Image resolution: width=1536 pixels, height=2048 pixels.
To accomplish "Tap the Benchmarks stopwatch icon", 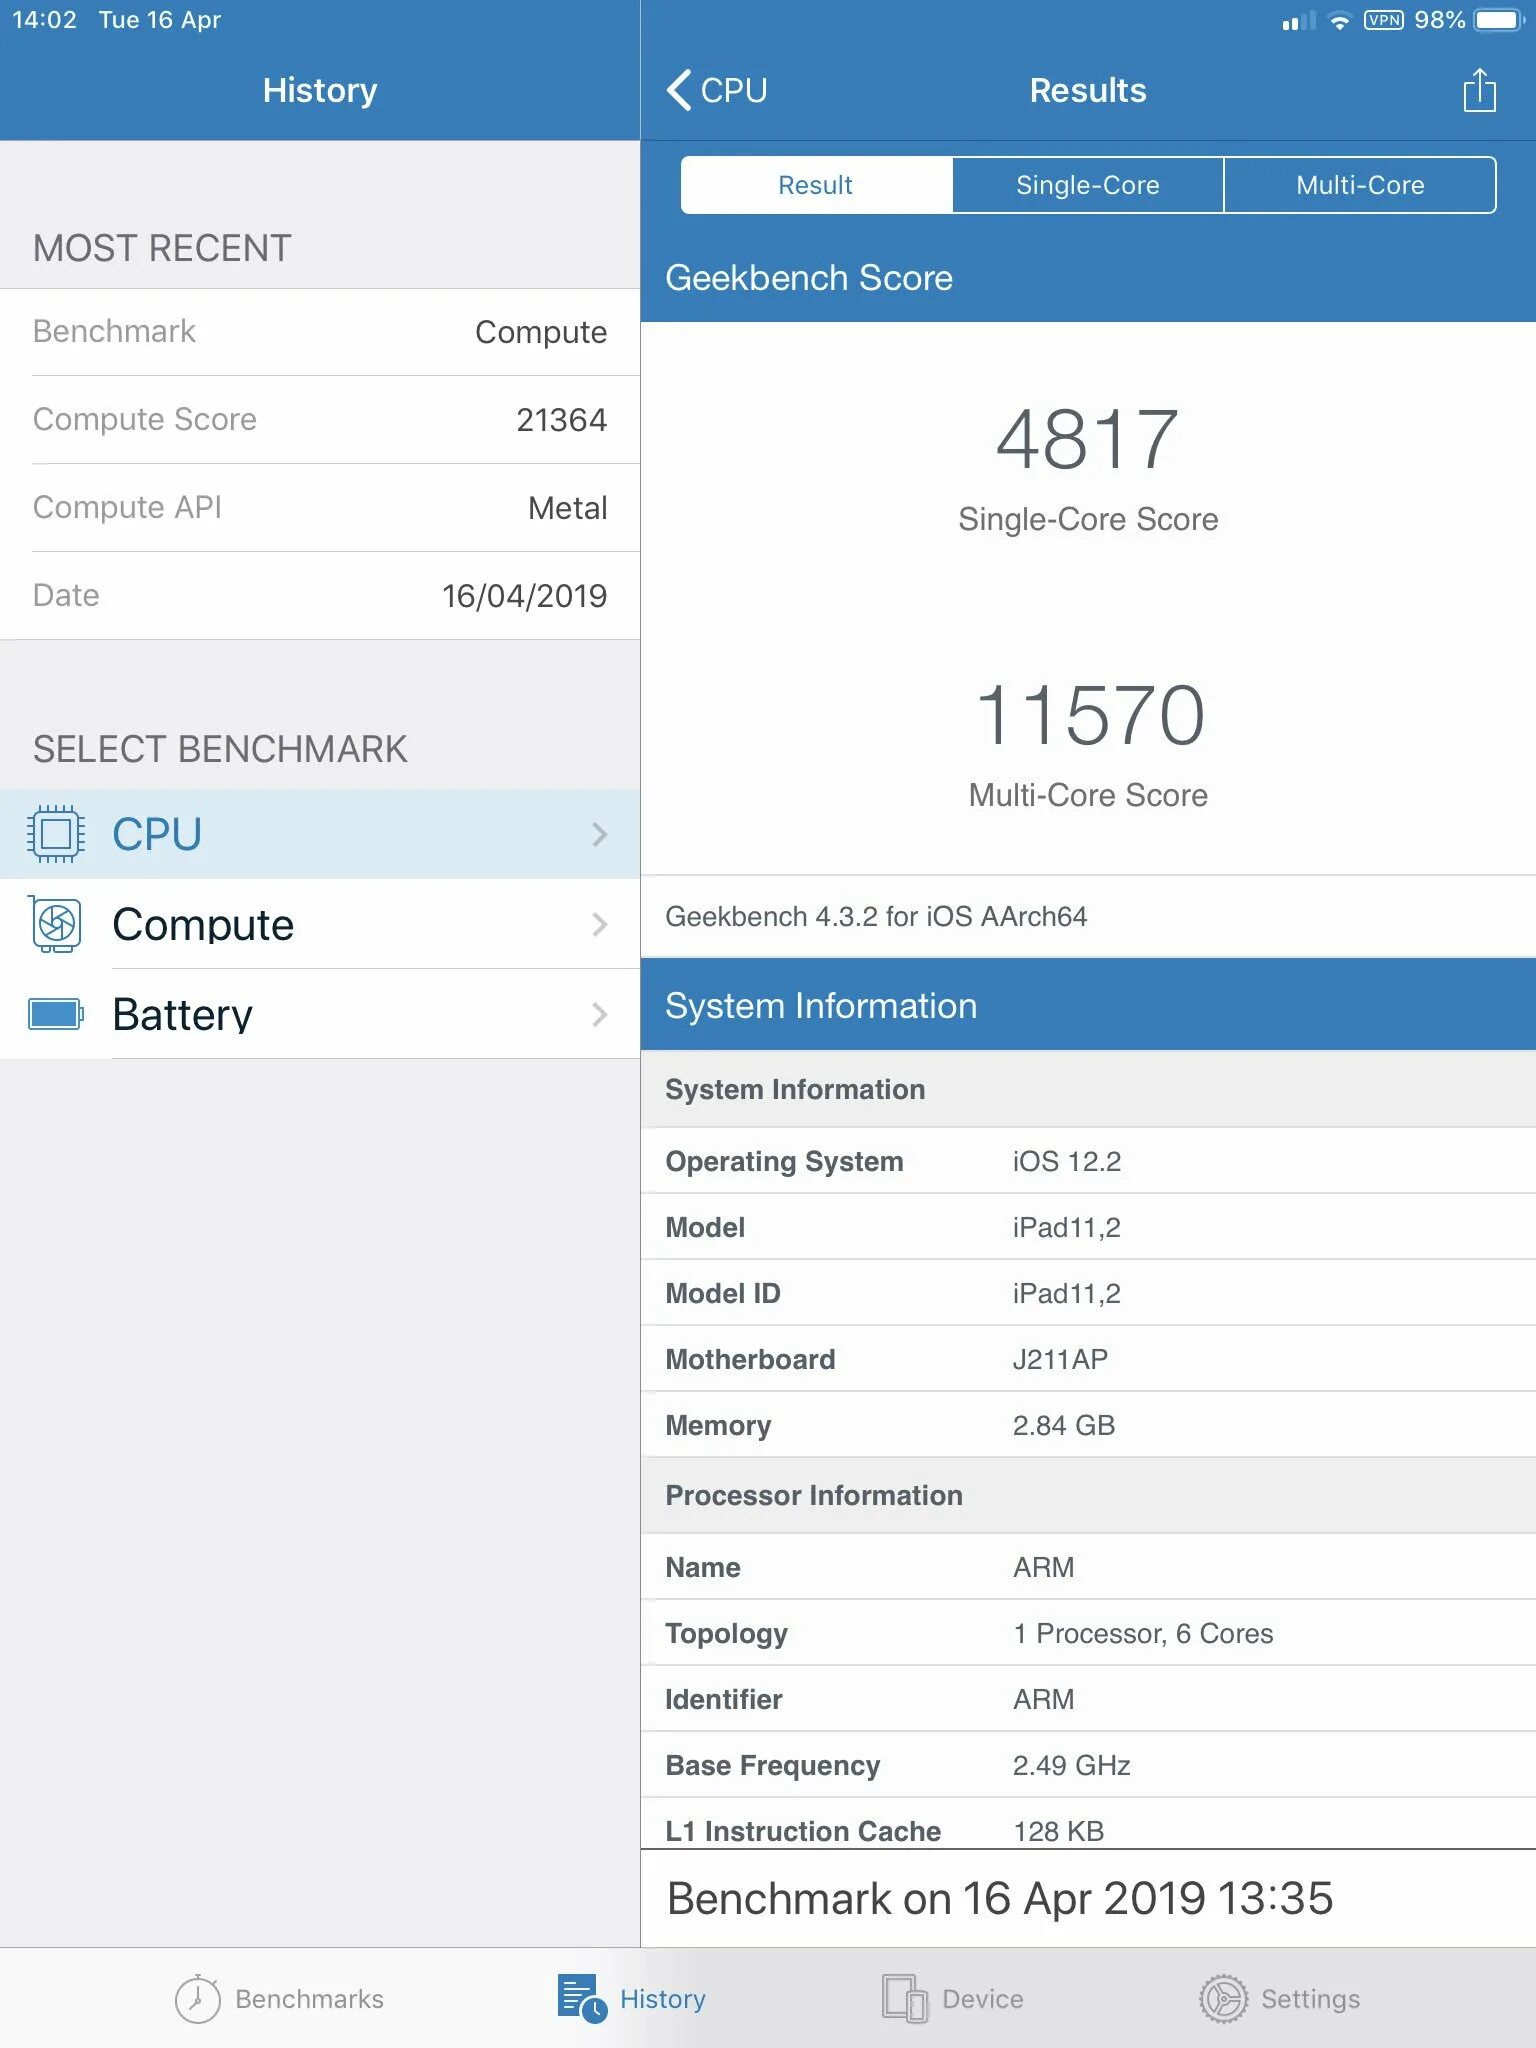I will coord(197,1998).
